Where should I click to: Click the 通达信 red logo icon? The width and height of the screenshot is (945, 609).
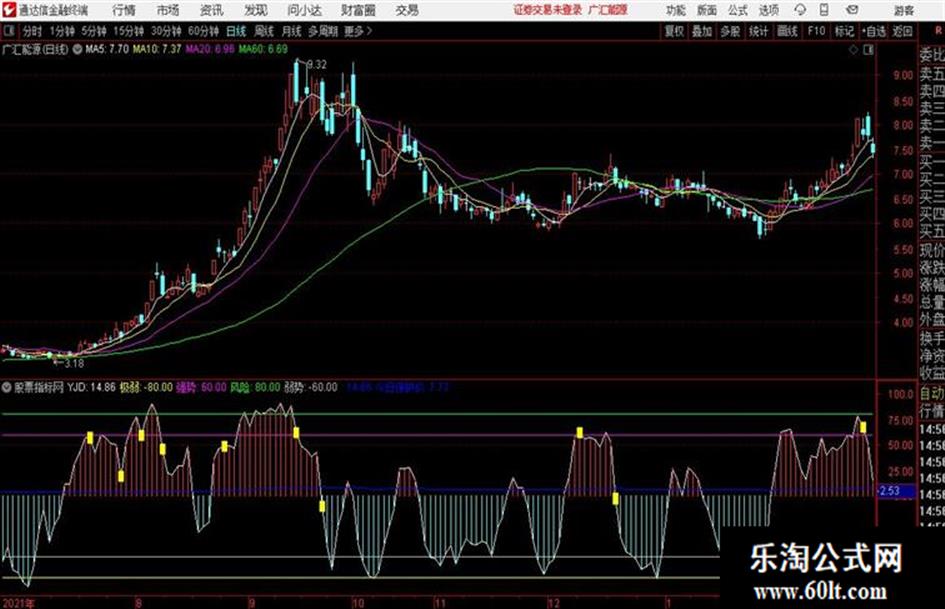9,10
